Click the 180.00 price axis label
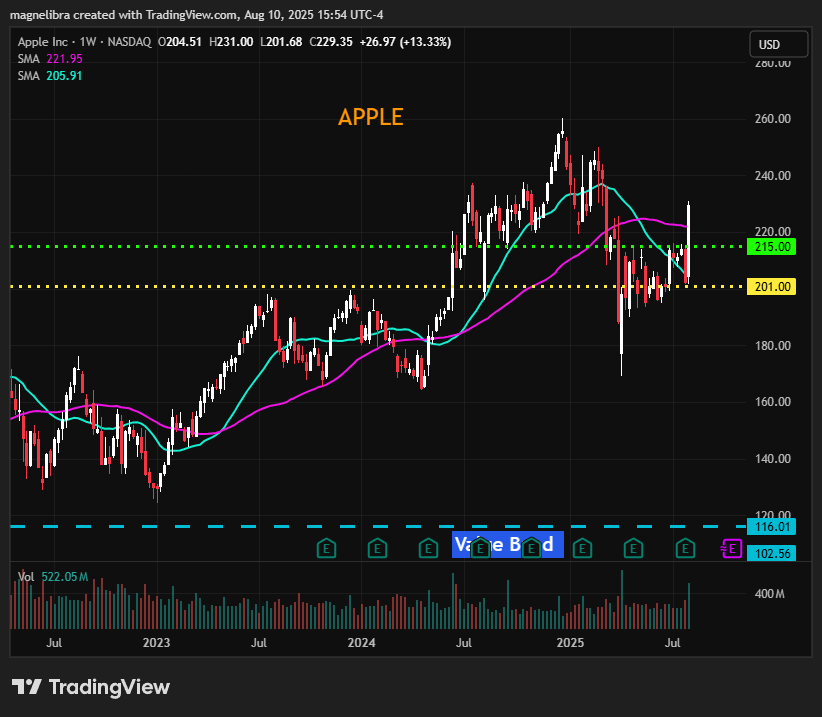 click(772, 345)
